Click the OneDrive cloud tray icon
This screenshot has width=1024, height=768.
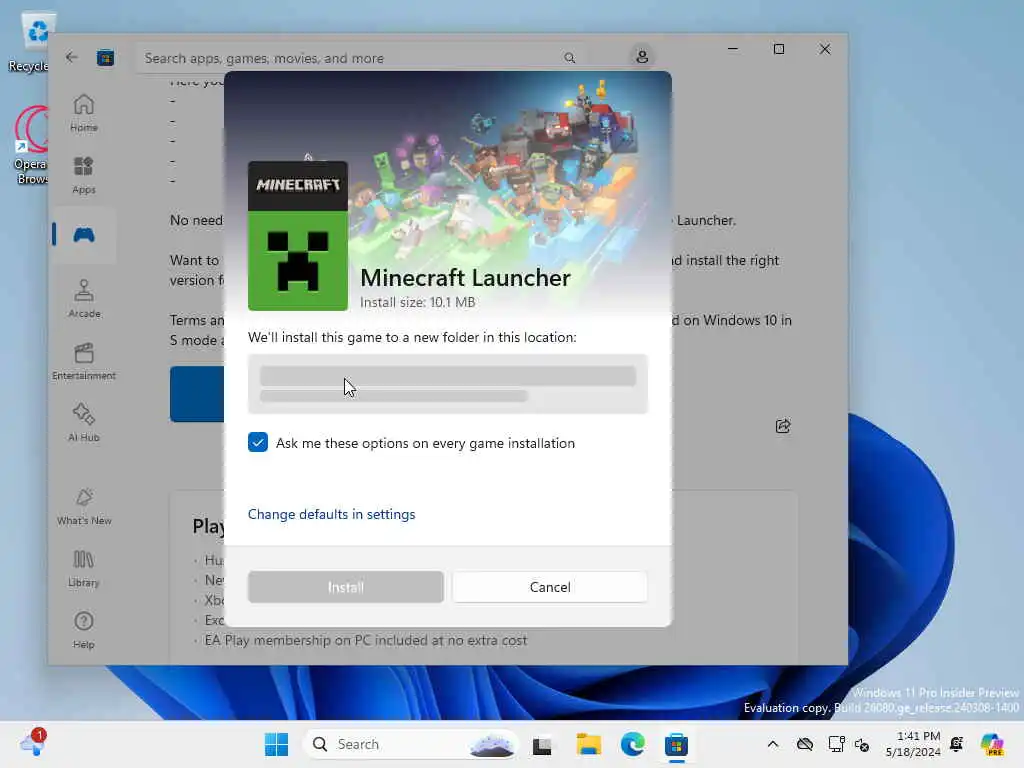tap(805, 744)
